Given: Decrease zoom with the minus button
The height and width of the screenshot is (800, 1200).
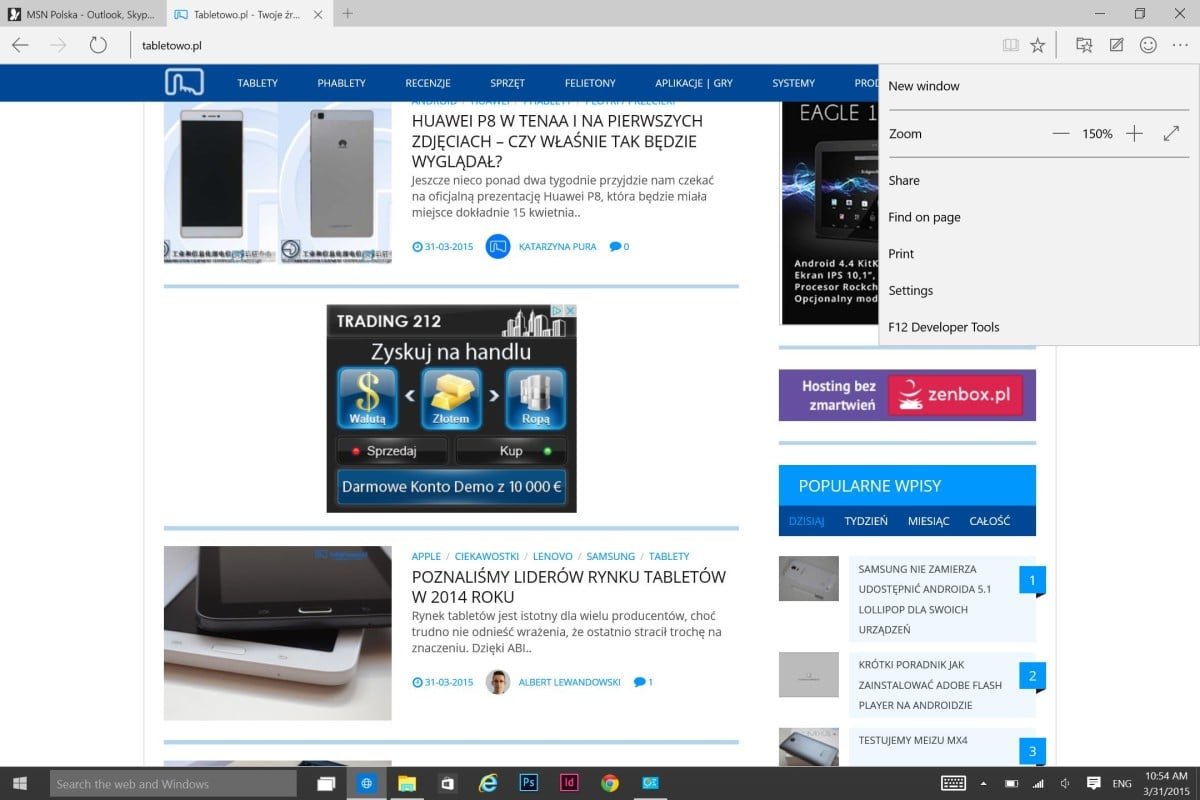Looking at the screenshot, I should coord(1061,134).
